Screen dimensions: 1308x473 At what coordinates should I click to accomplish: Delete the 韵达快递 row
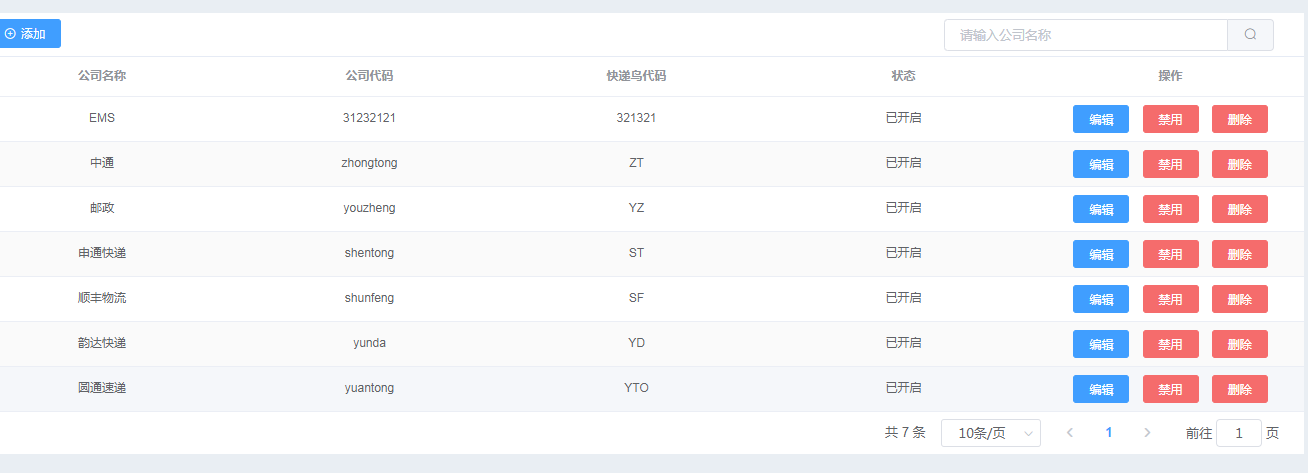tap(1240, 344)
